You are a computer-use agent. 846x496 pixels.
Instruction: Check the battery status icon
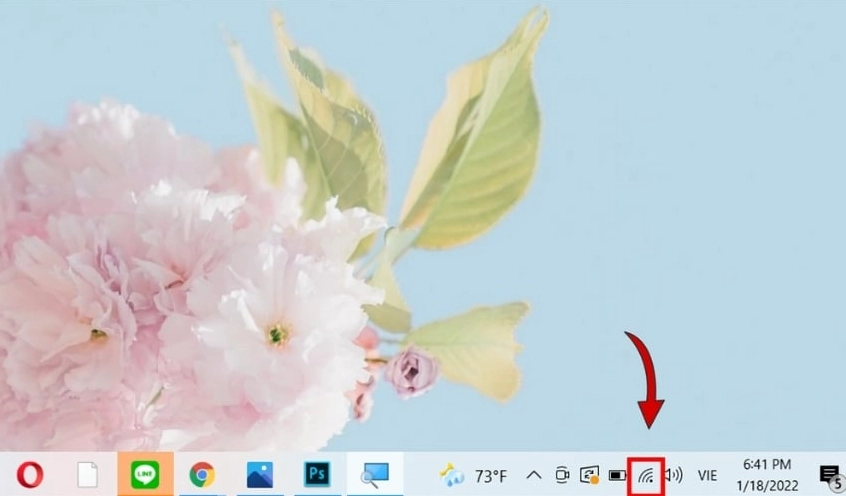[x=617, y=475]
